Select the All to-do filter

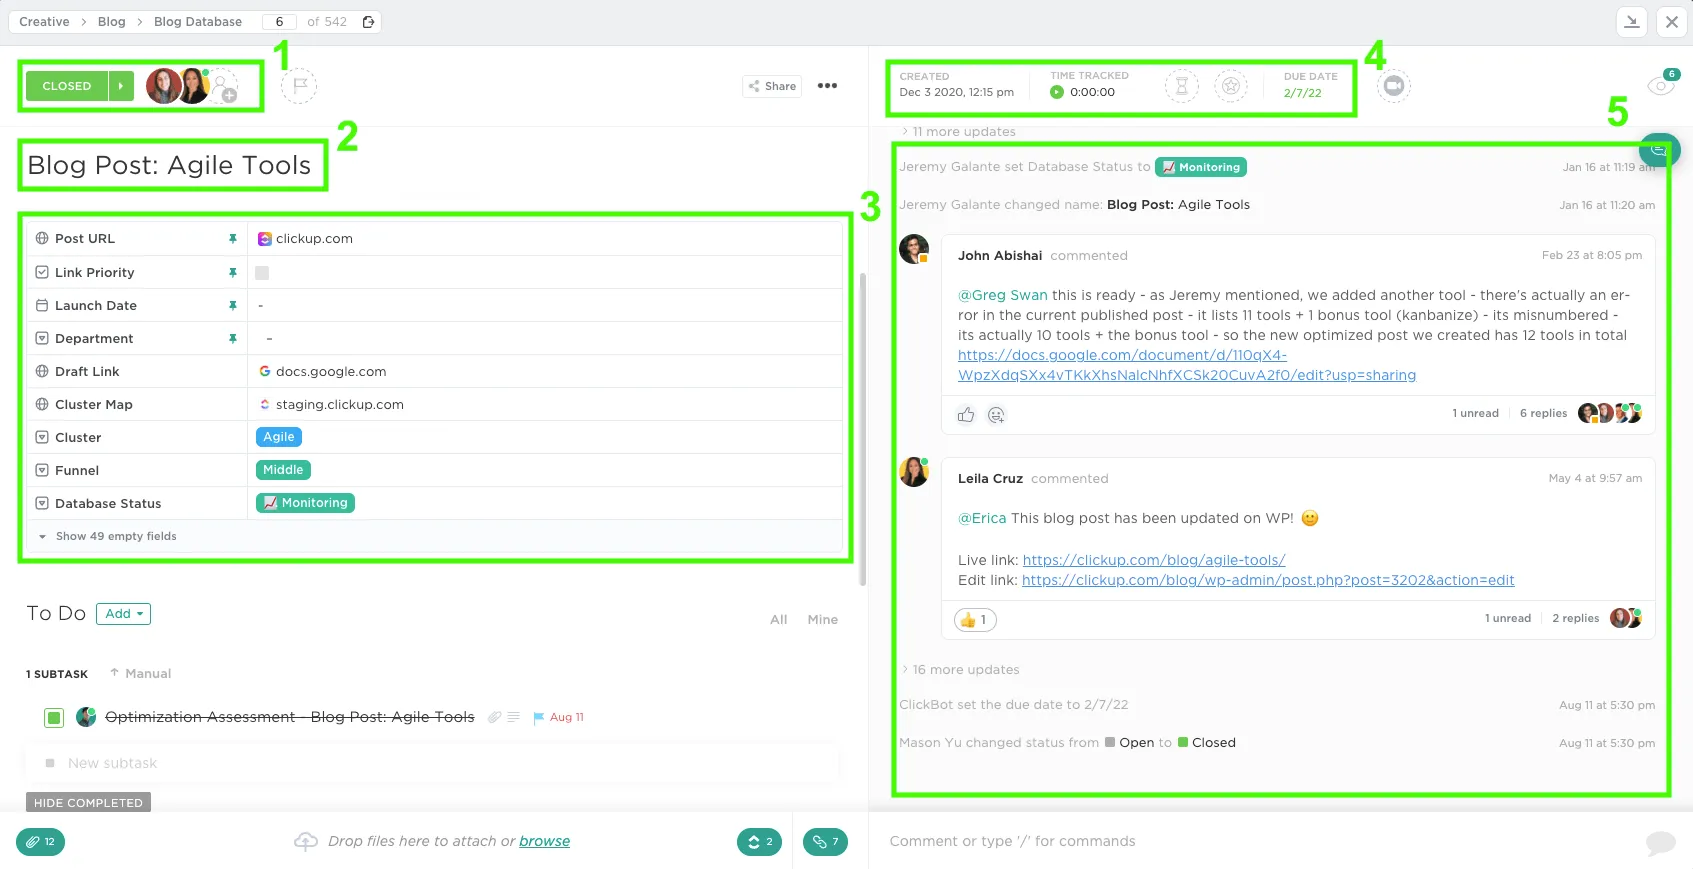779,620
